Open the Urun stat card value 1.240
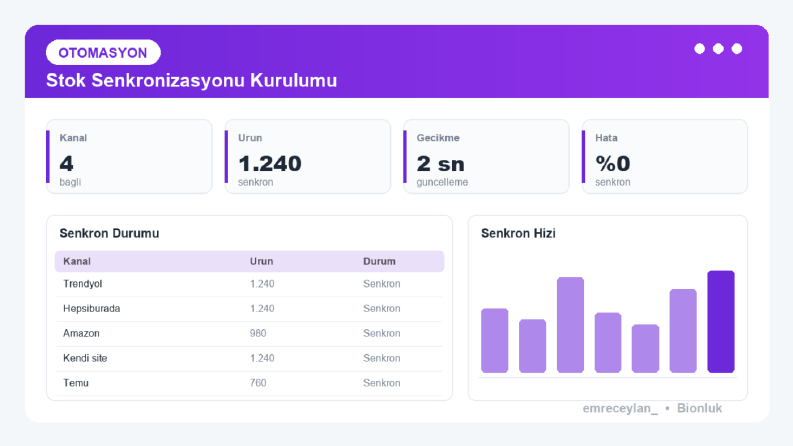 click(x=270, y=163)
